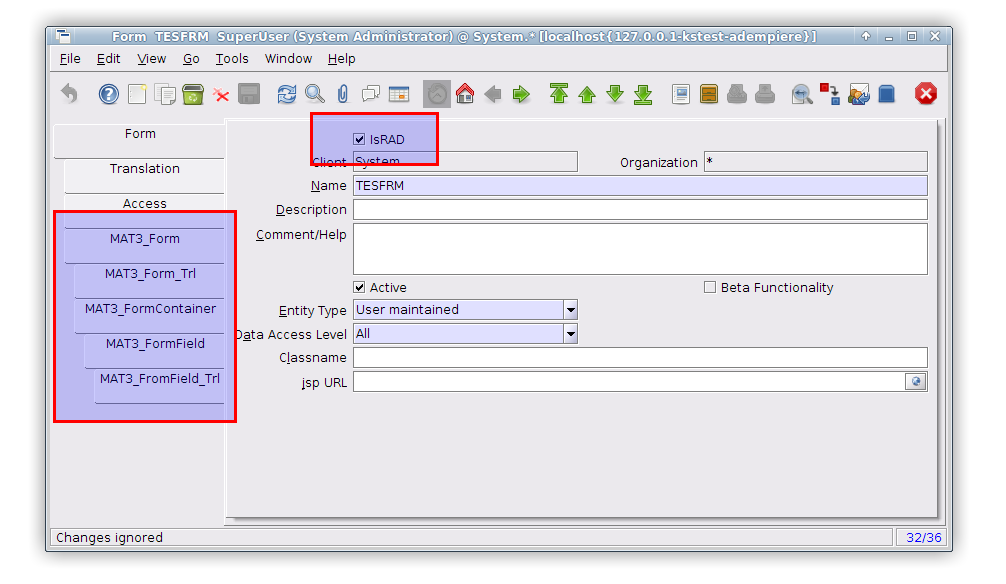Uncheck the Active checkbox
Screen dimensions: 1006x584
[x=359, y=288]
